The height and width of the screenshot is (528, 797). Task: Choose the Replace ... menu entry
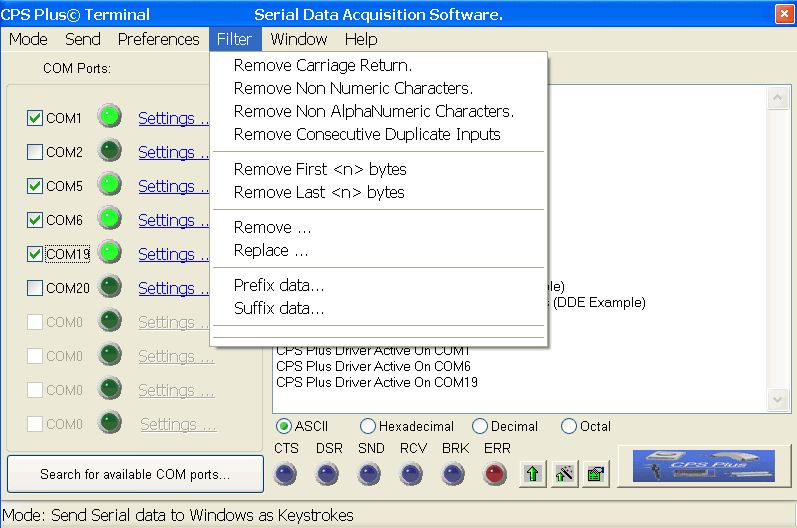click(379, 250)
